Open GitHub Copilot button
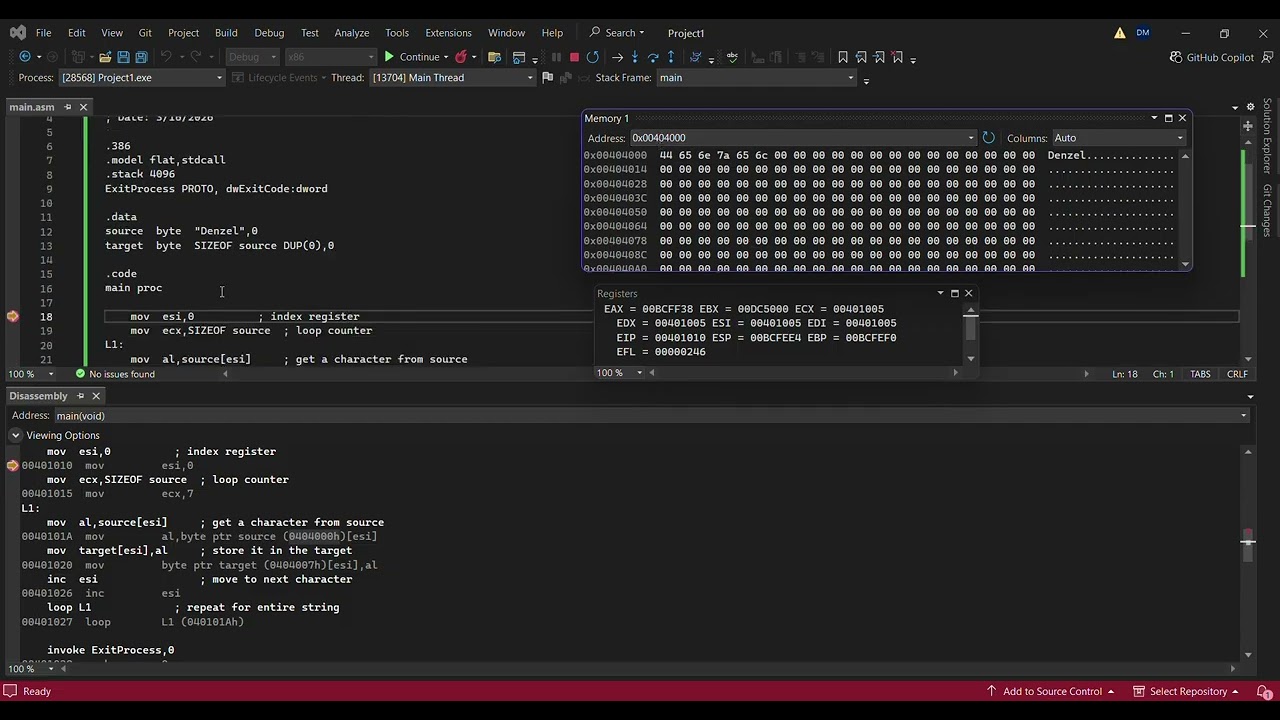Viewport: 1280px width, 720px height. (1211, 57)
